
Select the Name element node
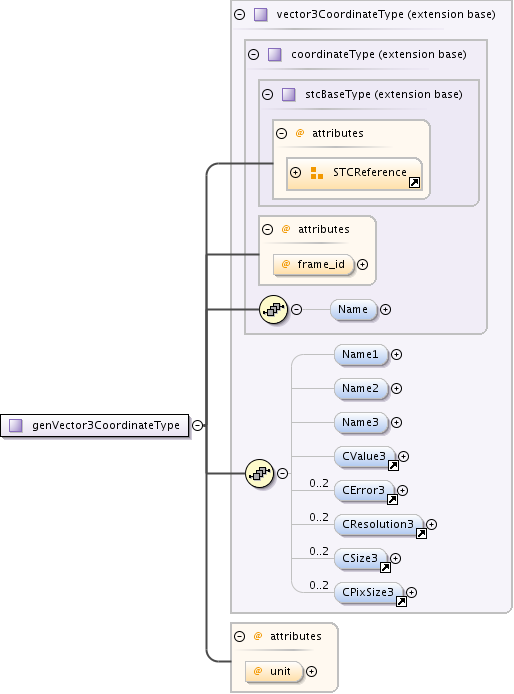pos(353,309)
